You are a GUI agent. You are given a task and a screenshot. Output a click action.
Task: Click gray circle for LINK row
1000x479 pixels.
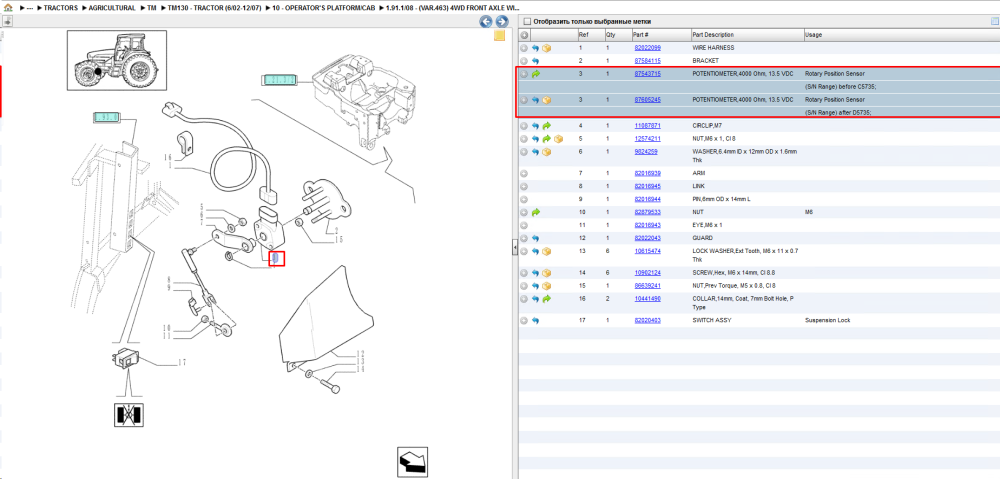tap(524, 186)
